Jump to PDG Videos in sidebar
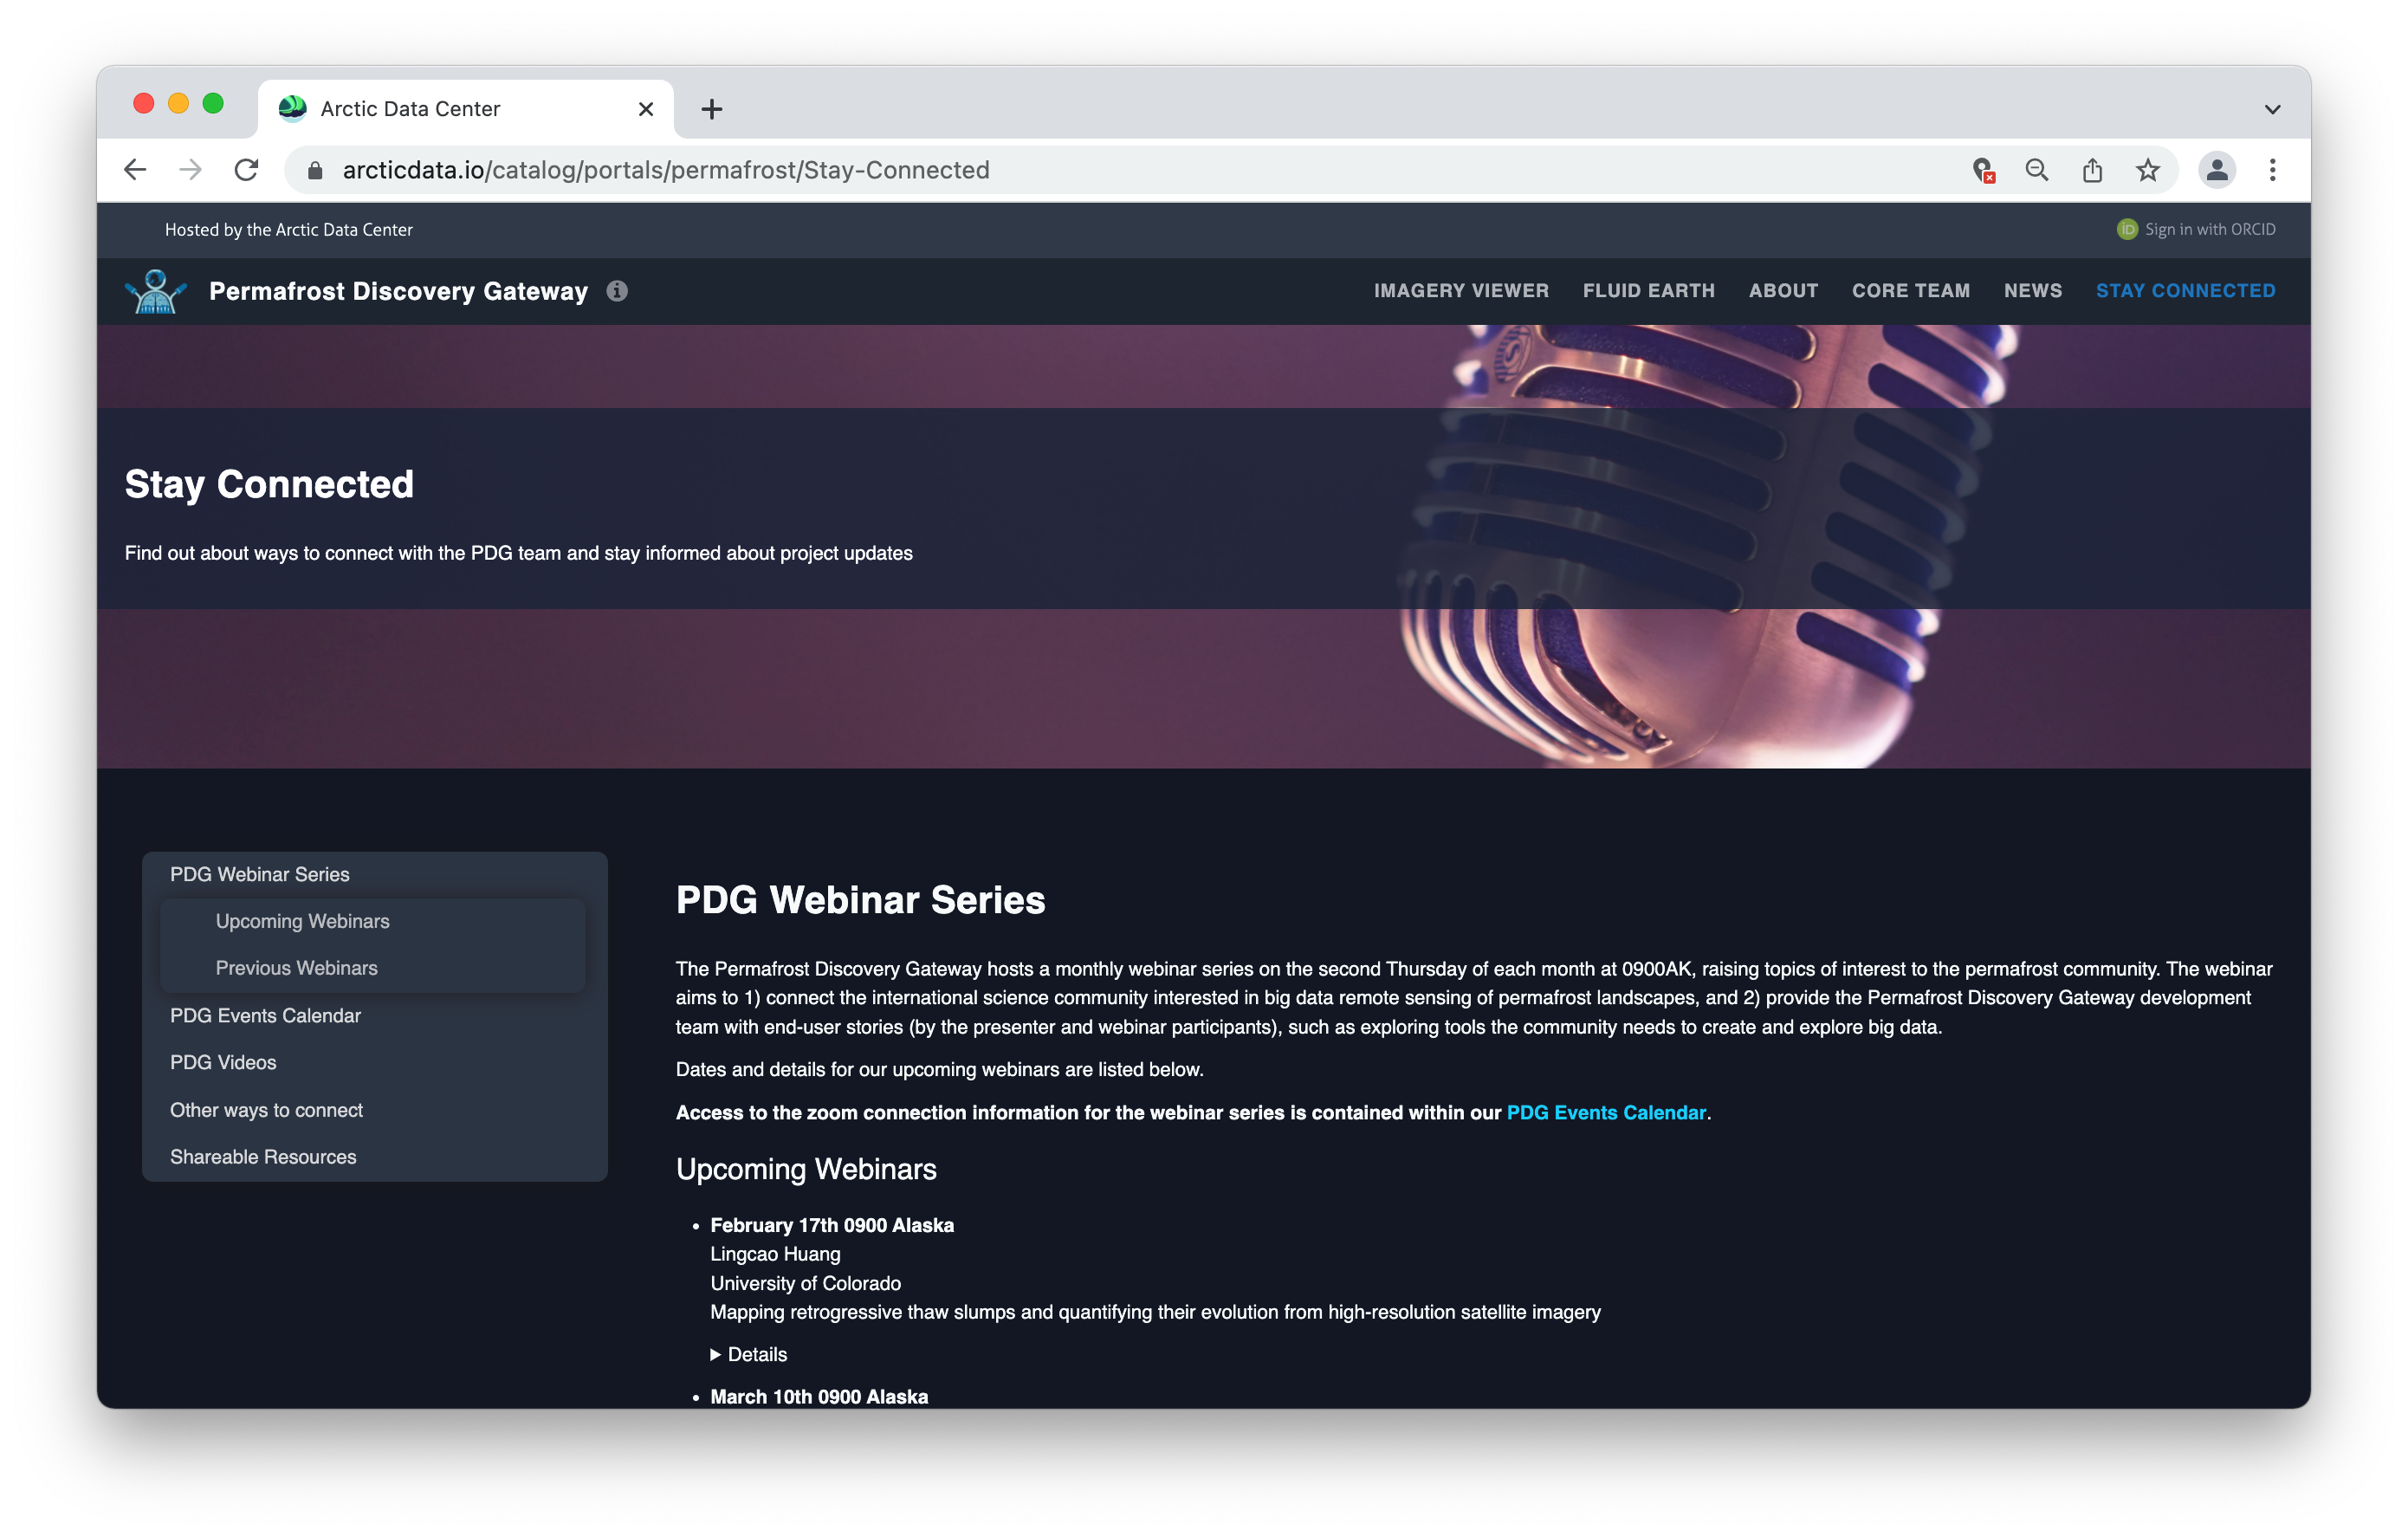 222,1062
